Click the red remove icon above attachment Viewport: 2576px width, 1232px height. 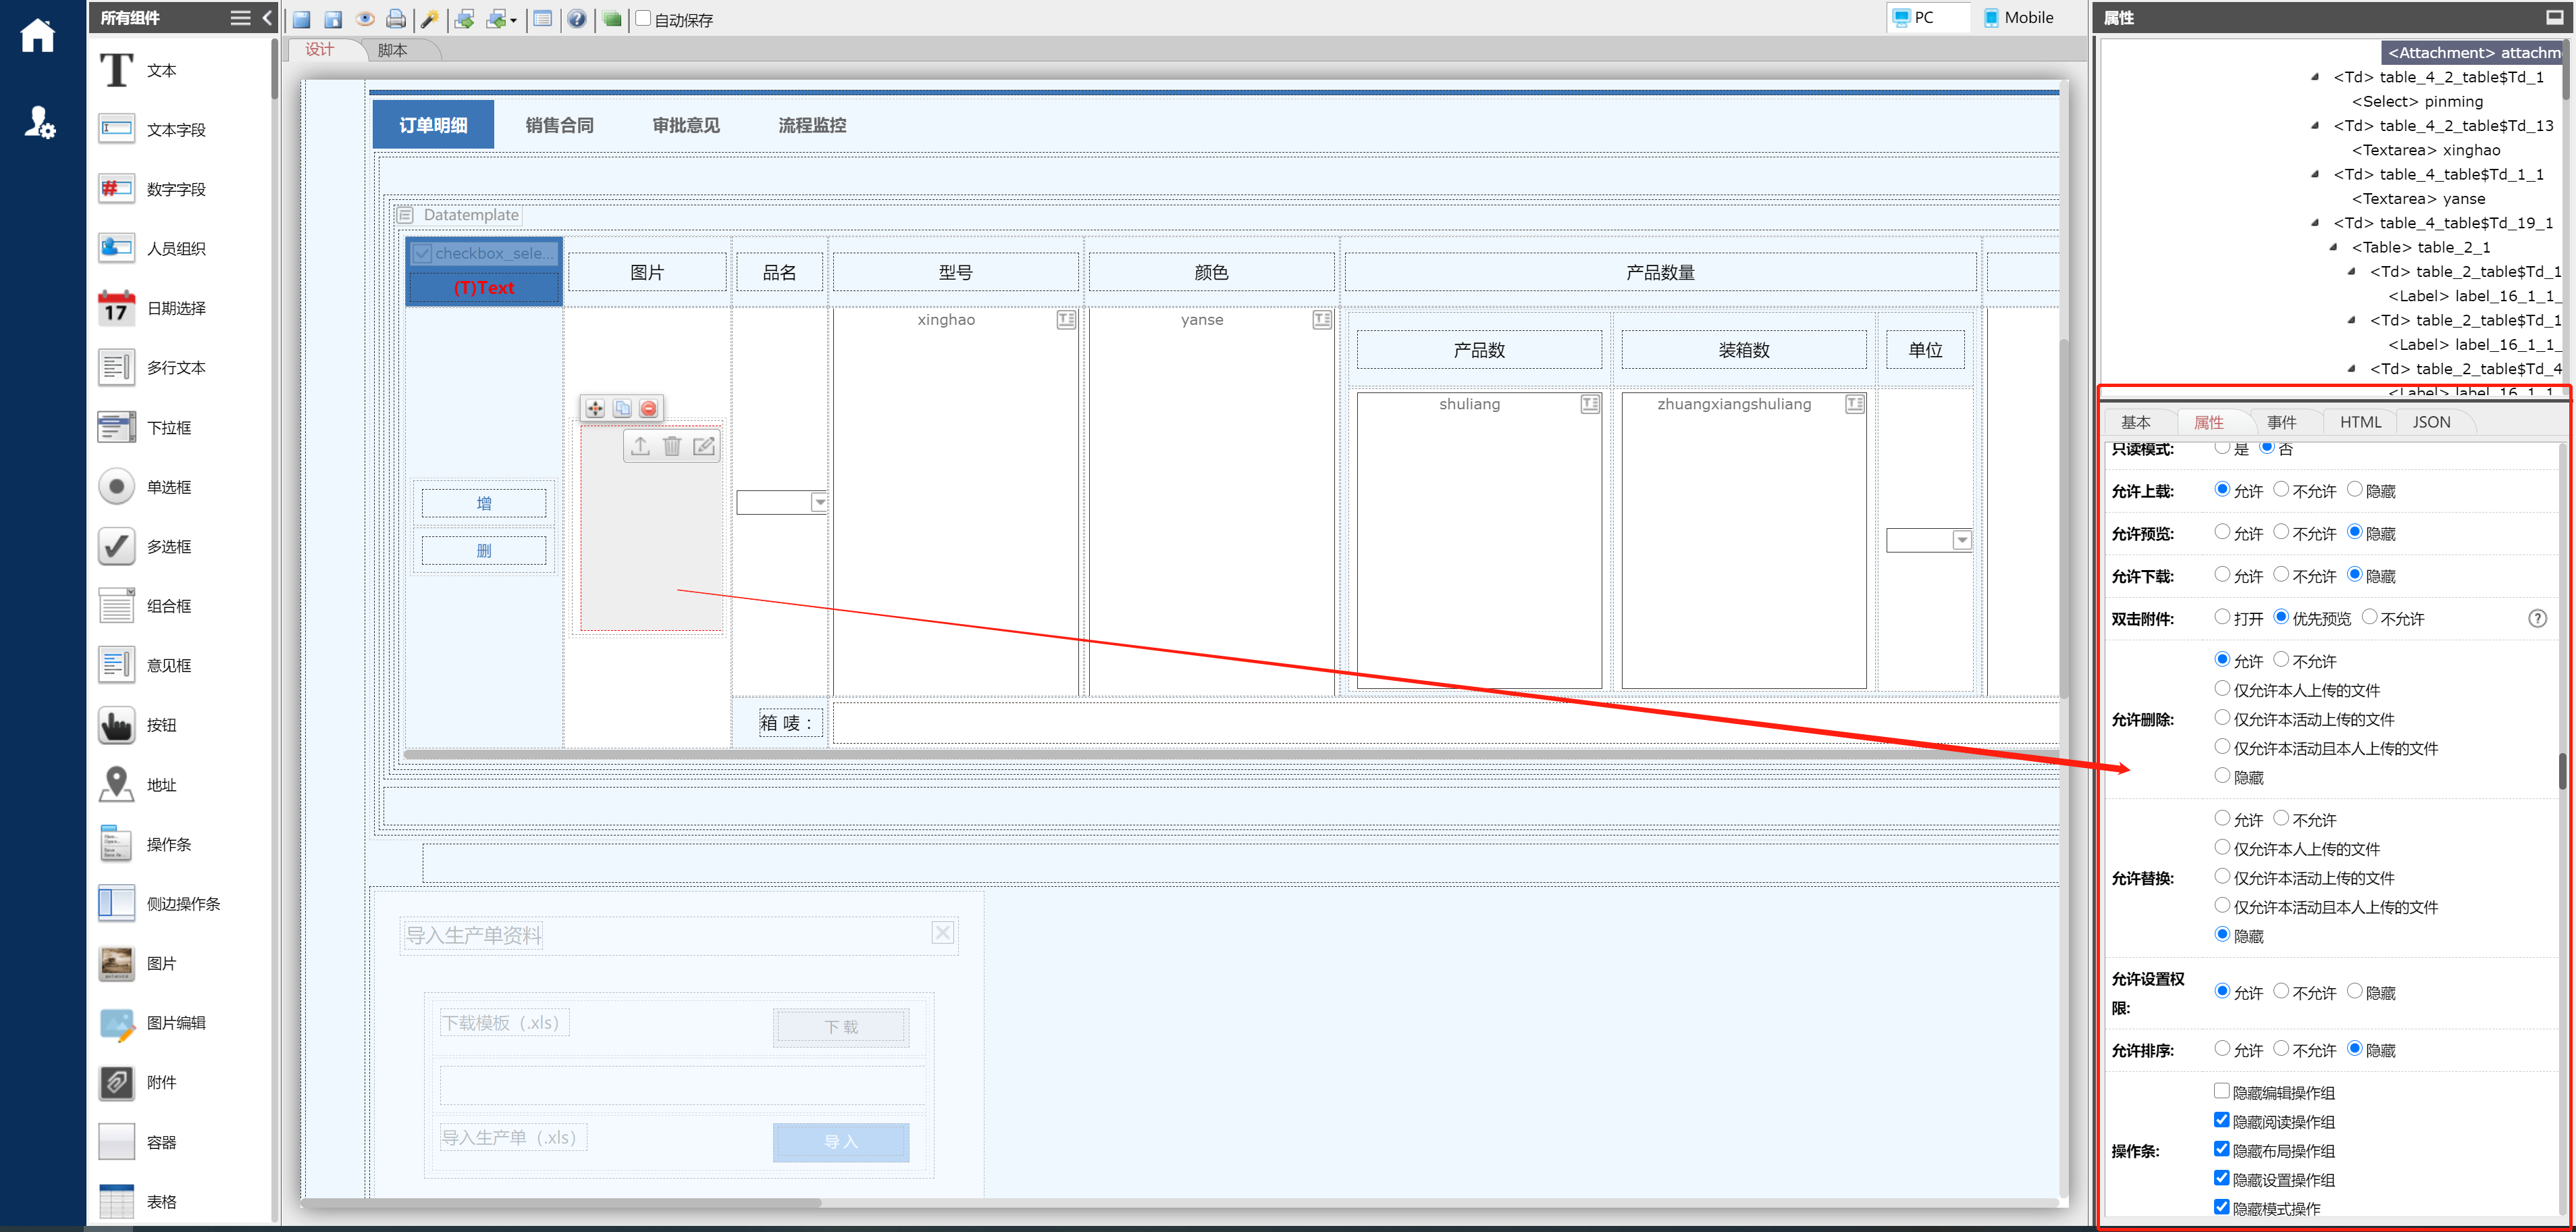click(x=649, y=408)
